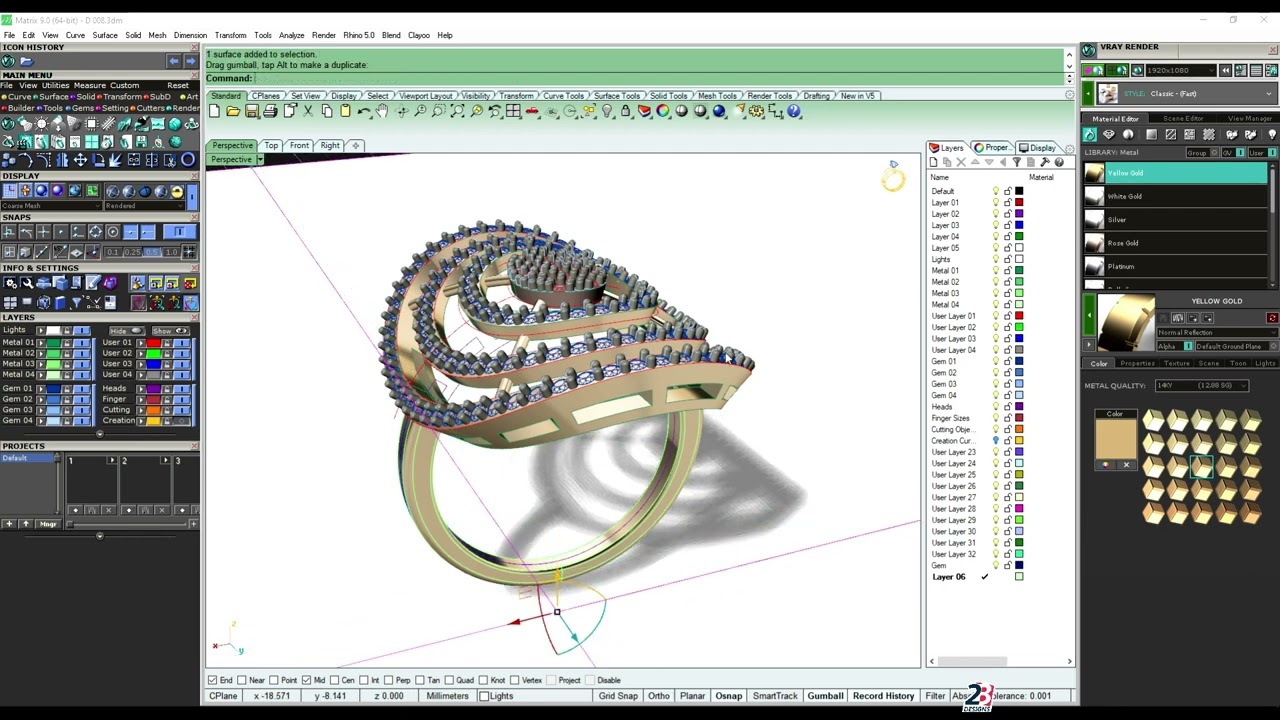1280x720 pixels.
Task: Toggle the End osnap checkbox
Action: pos(212,680)
